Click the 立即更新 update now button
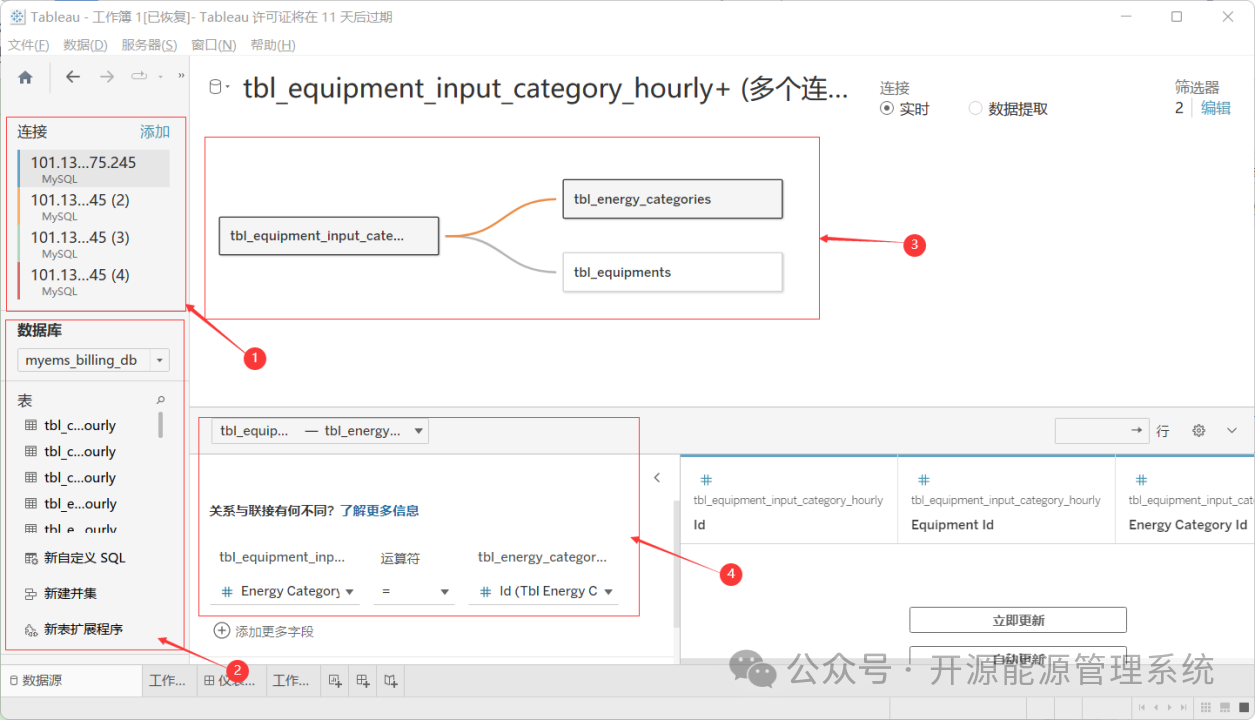Screen dimensions: 1255x720 [1018, 620]
